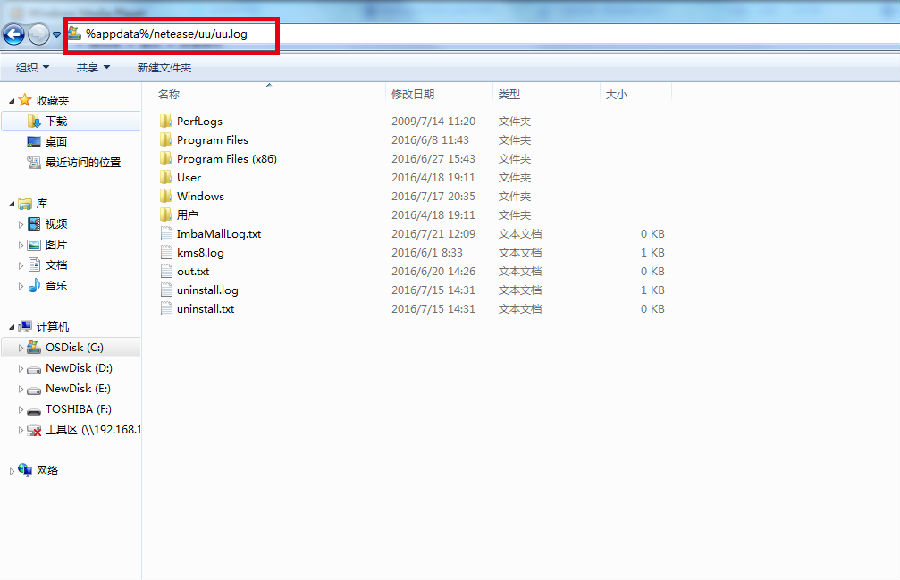
Task: Expand the 视频 library node
Action: [x=21, y=224]
